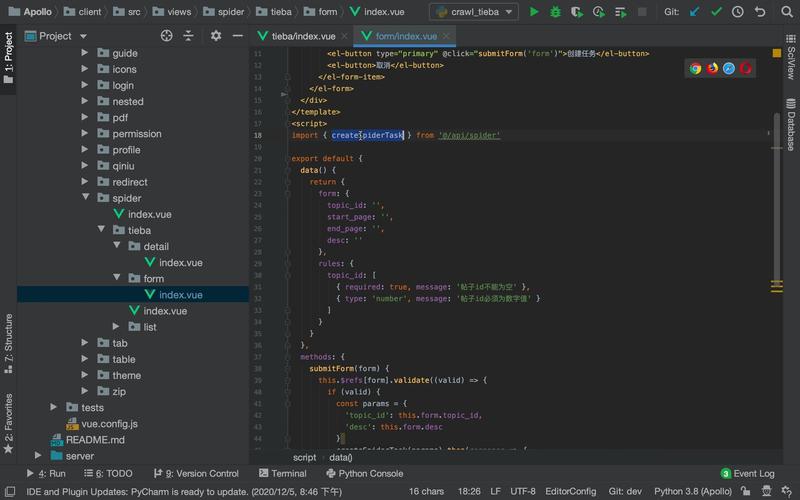The height and width of the screenshot is (500, 800).
Task: Open Project panel gear settings
Action: pos(216,36)
